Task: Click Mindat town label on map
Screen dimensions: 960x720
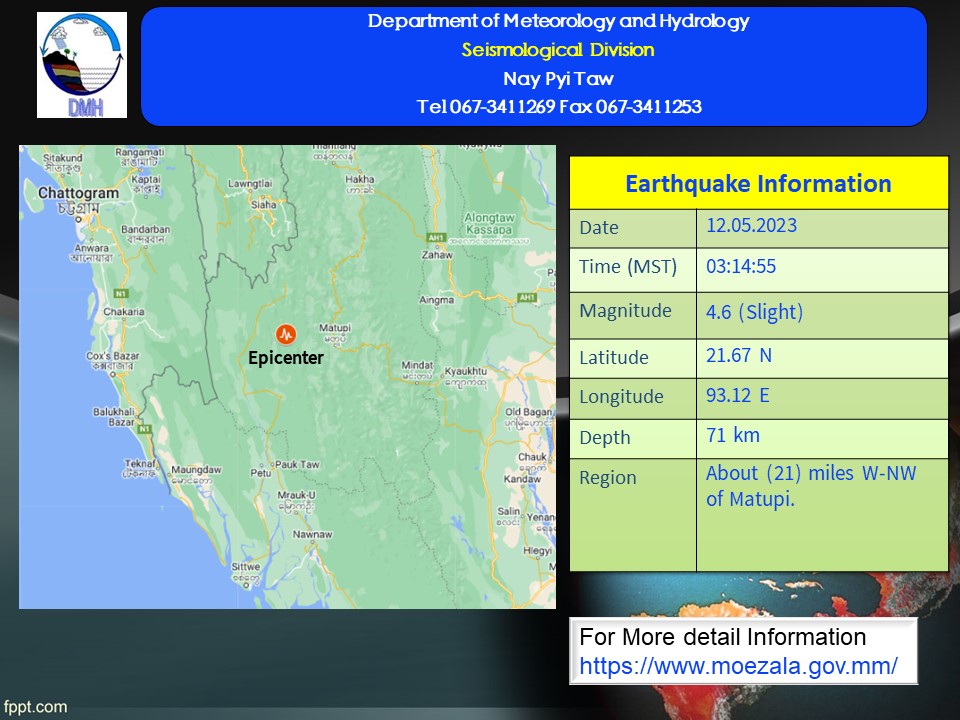Action: 418,365
